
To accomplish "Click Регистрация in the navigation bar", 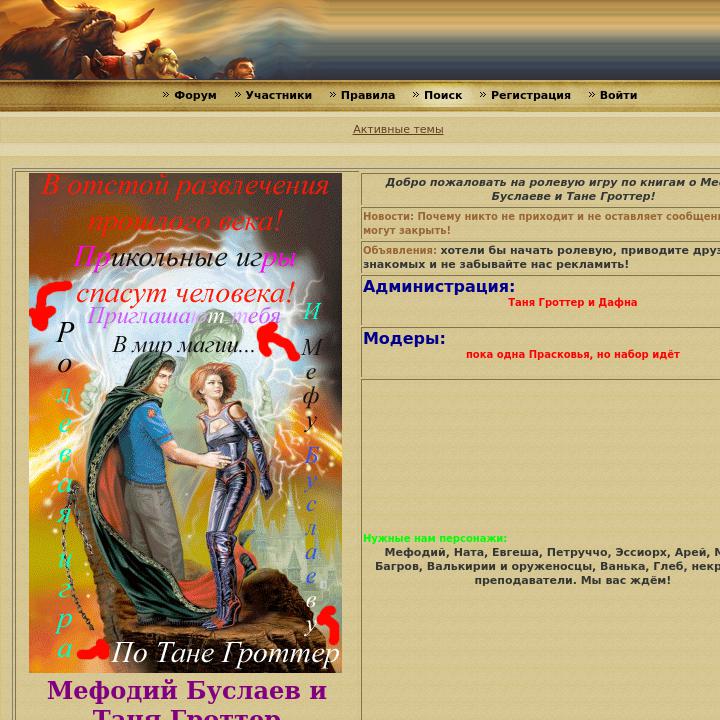I will 530,95.
